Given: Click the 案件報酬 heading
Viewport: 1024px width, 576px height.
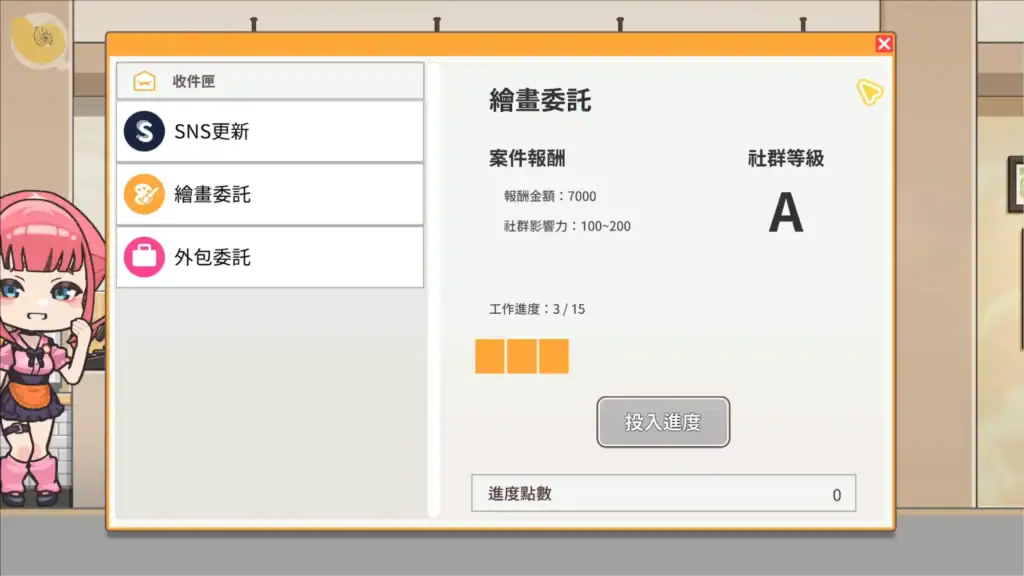Looking at the screenshot, I should click(527, 158).
